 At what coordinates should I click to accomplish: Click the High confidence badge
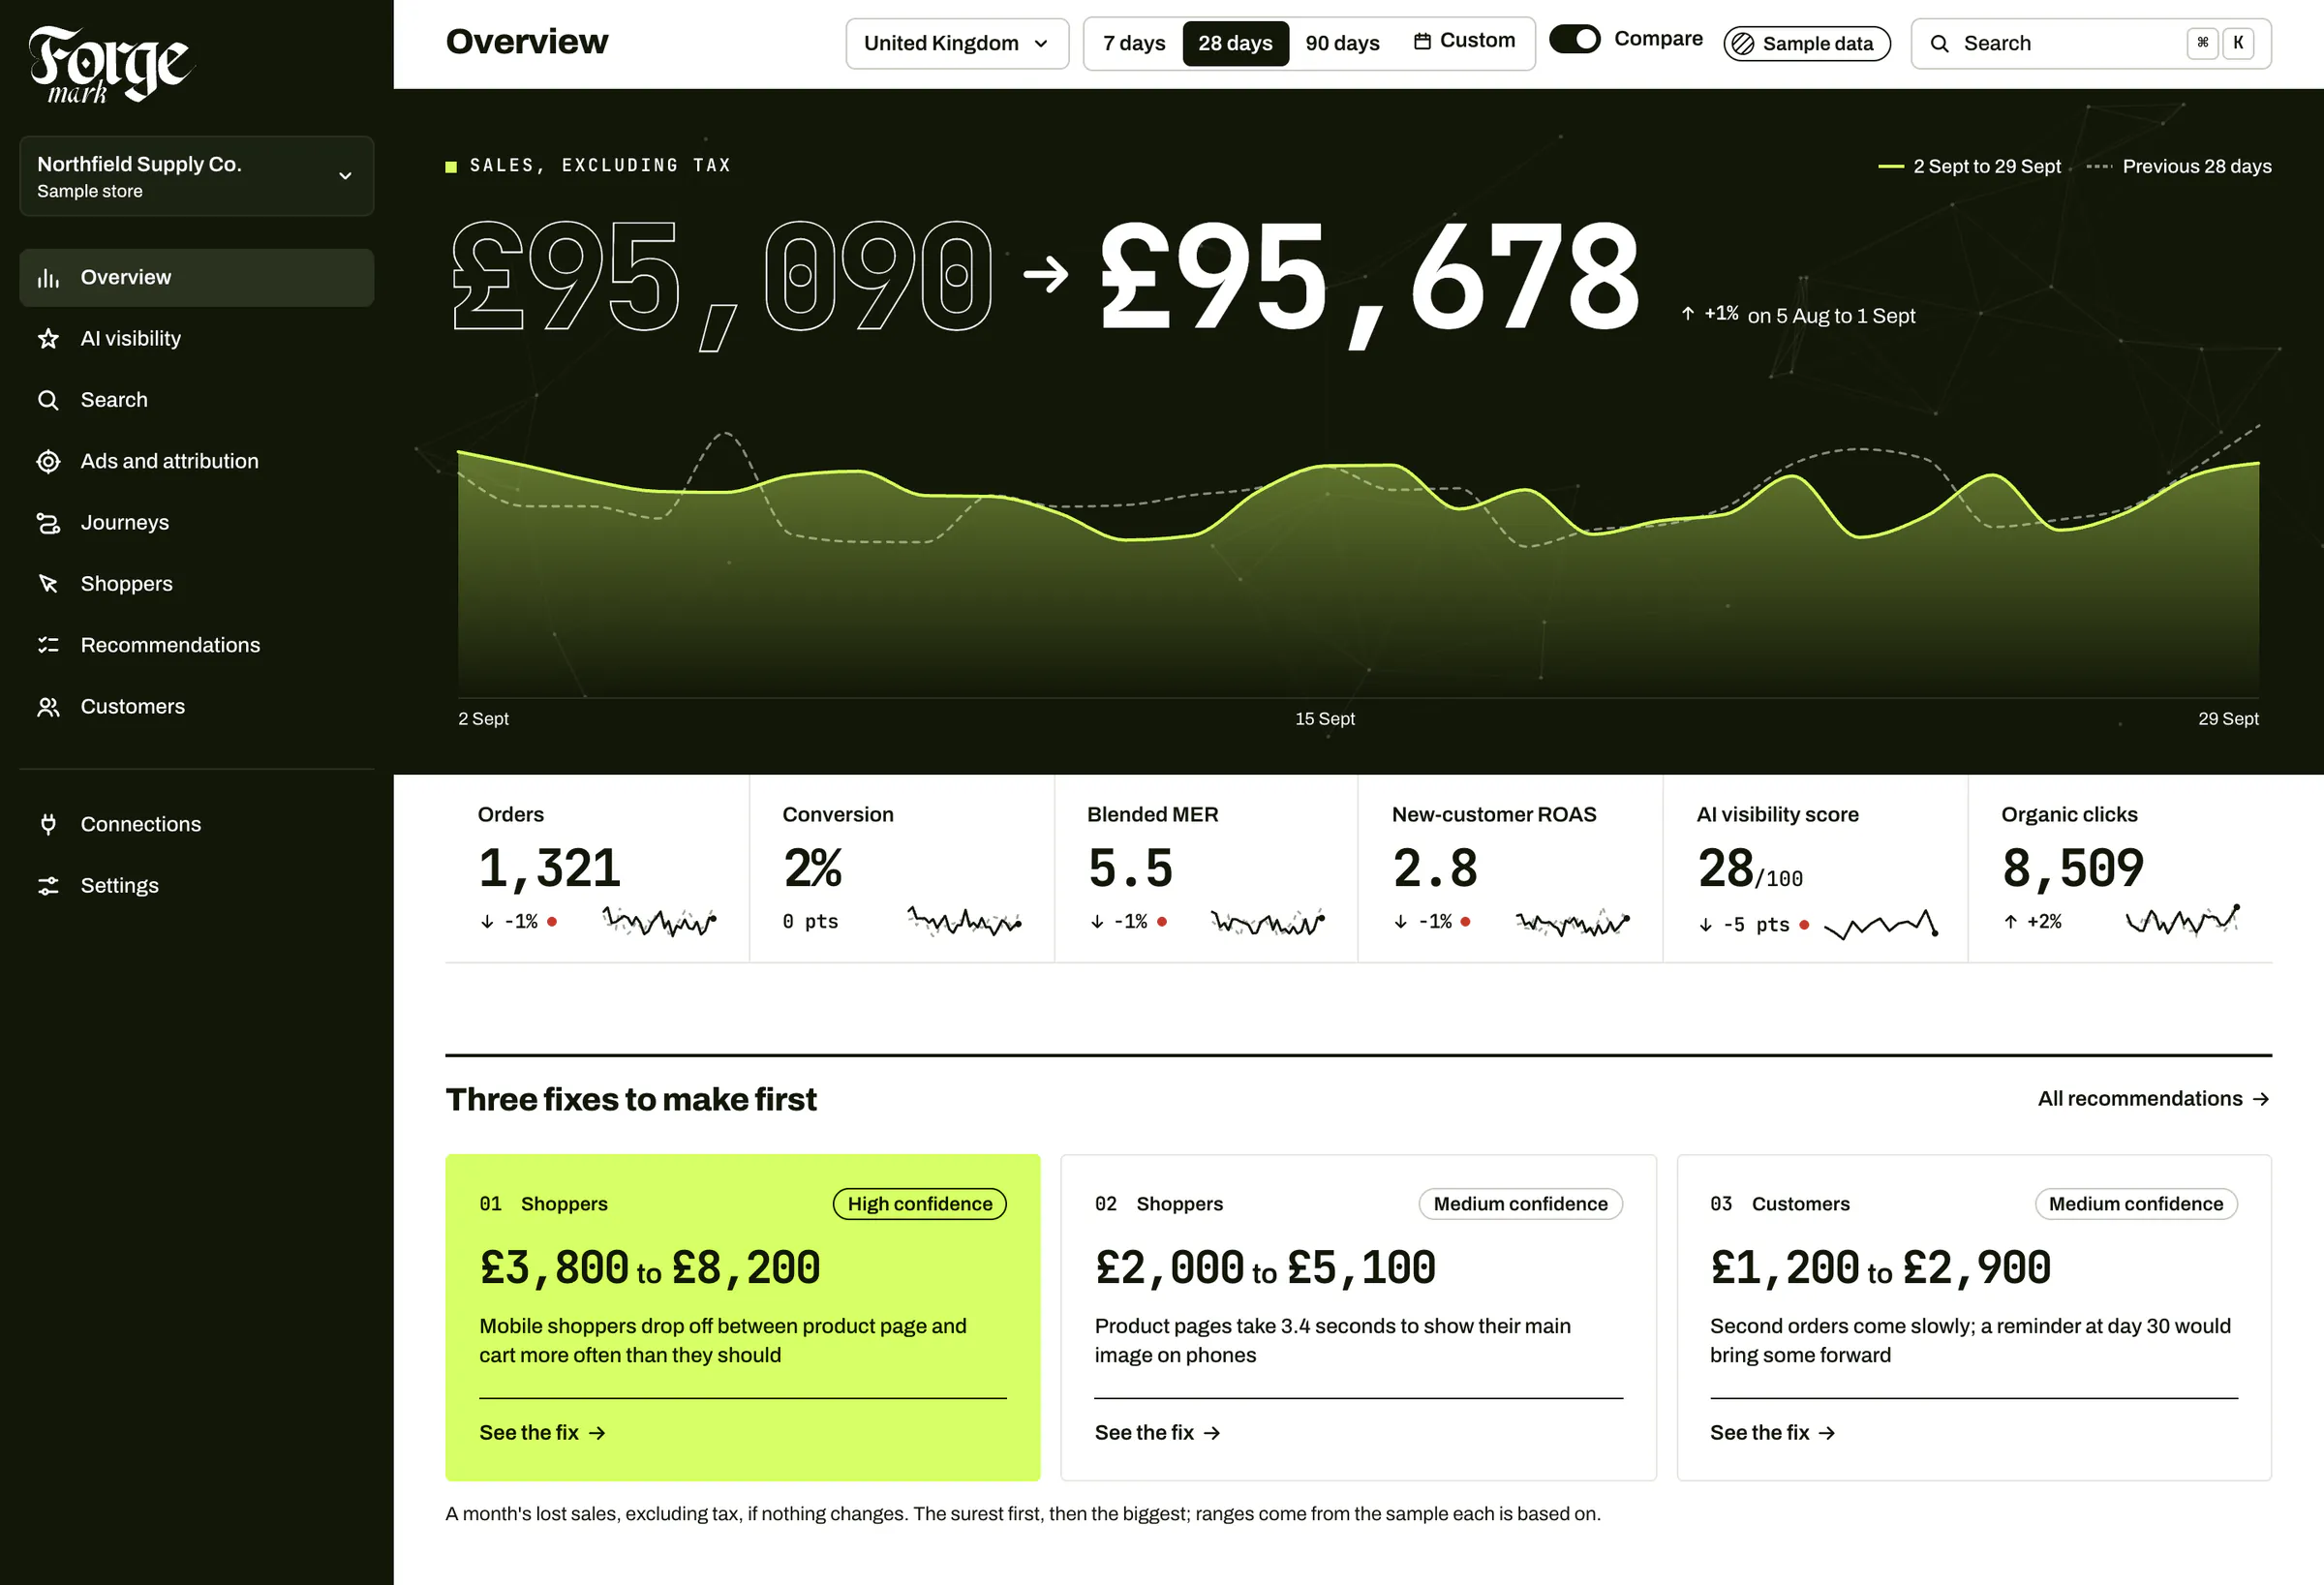coord(920,1204)
